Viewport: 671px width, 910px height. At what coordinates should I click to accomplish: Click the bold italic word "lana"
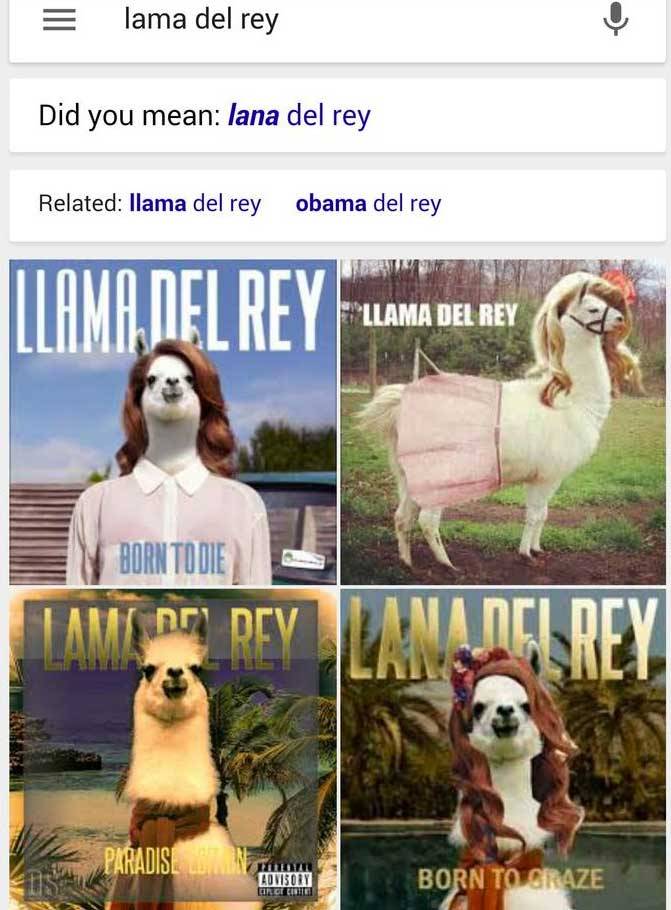(x=253, y=115)
